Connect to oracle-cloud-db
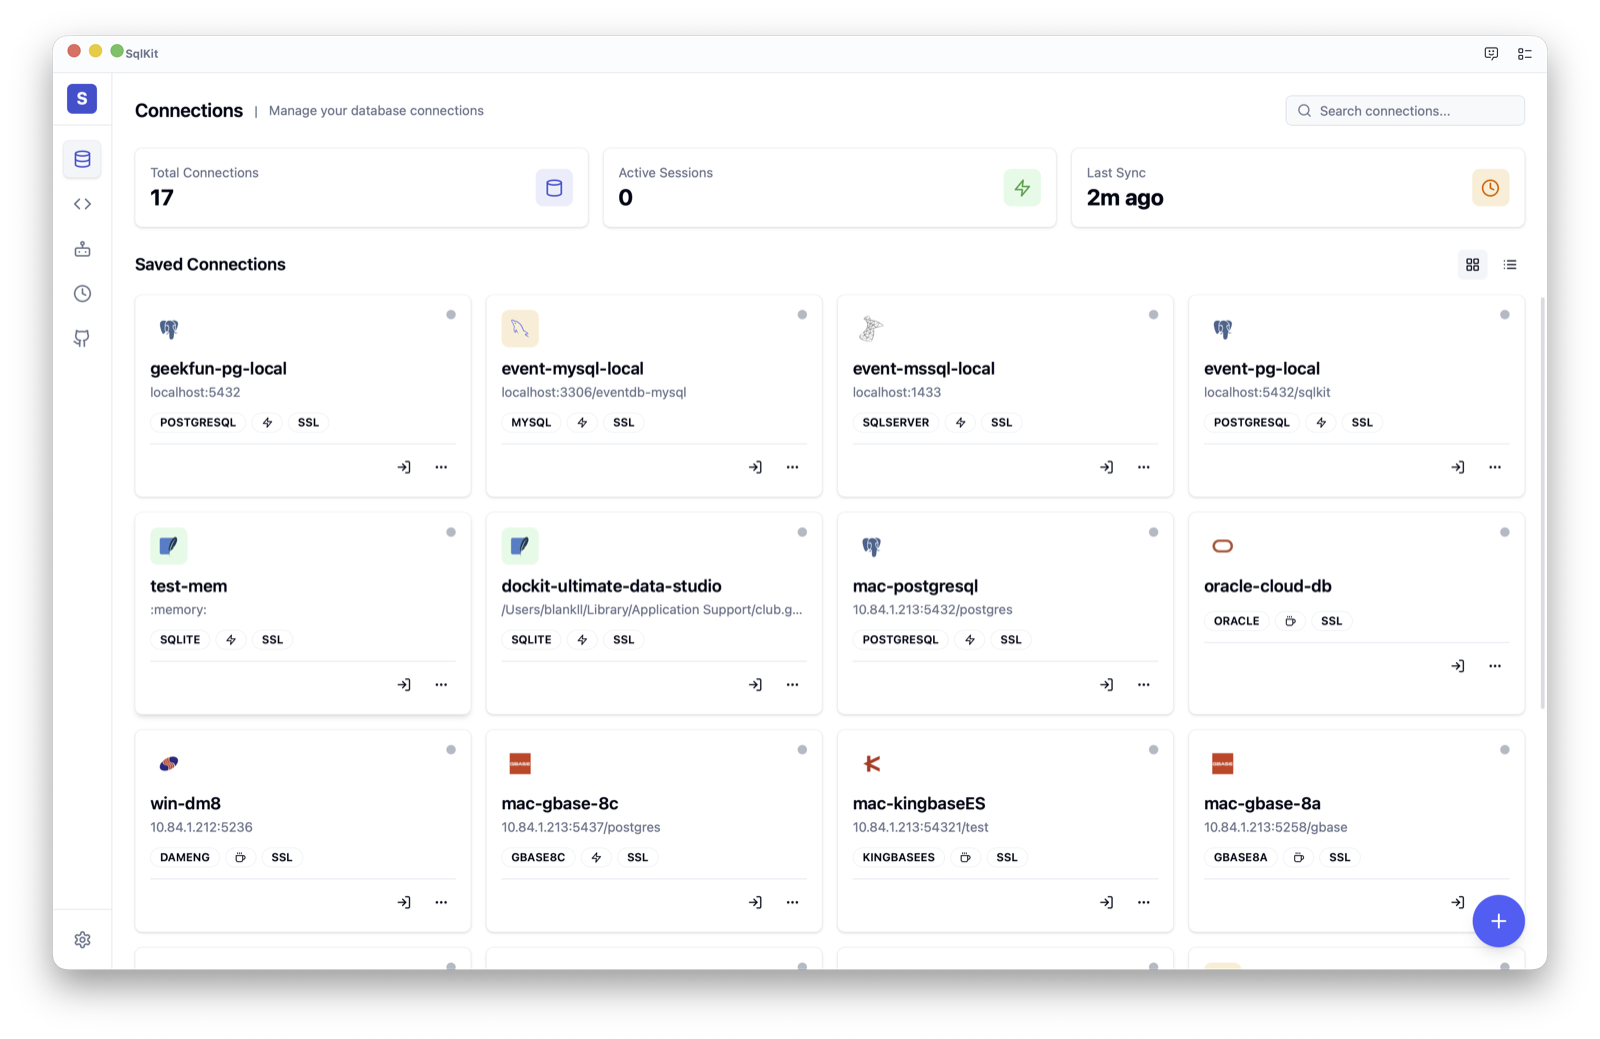This screenshot has height=1039, width=1600. [x=1458, y=666]
